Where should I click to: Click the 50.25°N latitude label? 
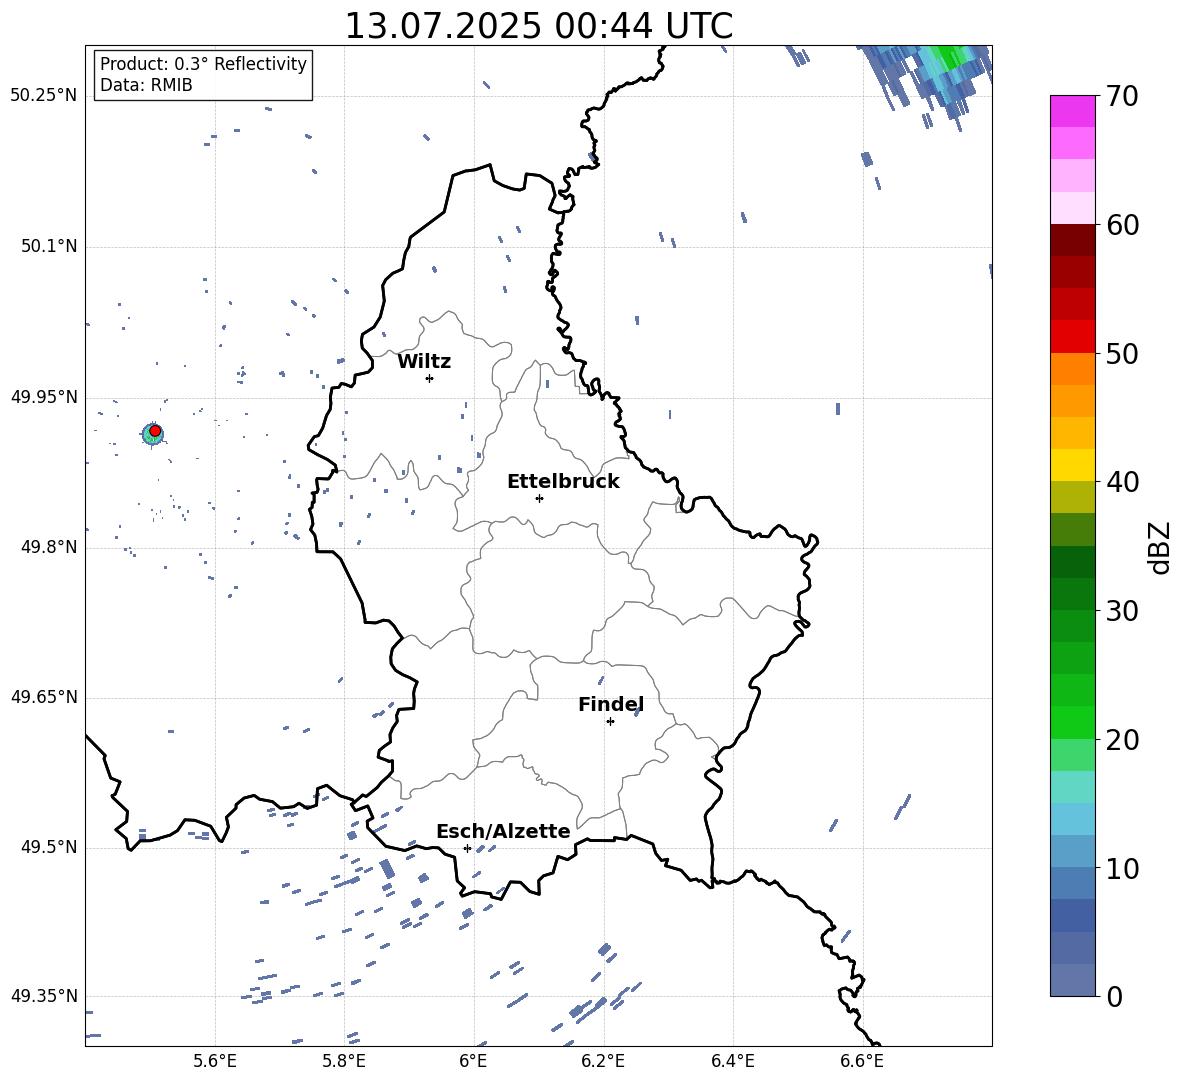pyautogui.click(x=44, y=96)
